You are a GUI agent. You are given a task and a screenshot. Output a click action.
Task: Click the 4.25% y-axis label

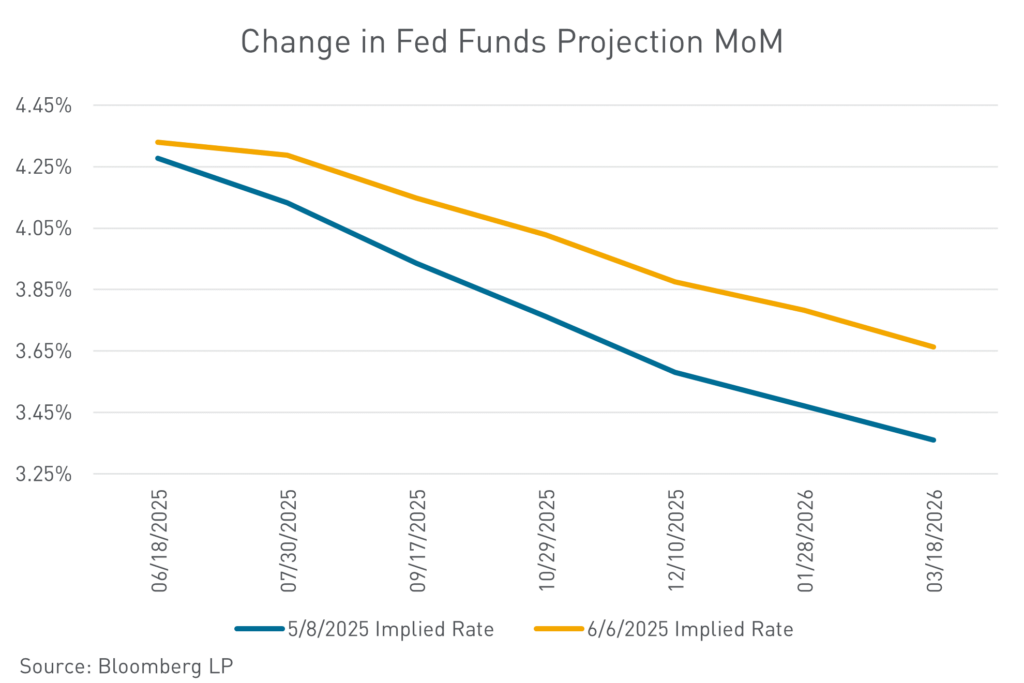point(44,167)
